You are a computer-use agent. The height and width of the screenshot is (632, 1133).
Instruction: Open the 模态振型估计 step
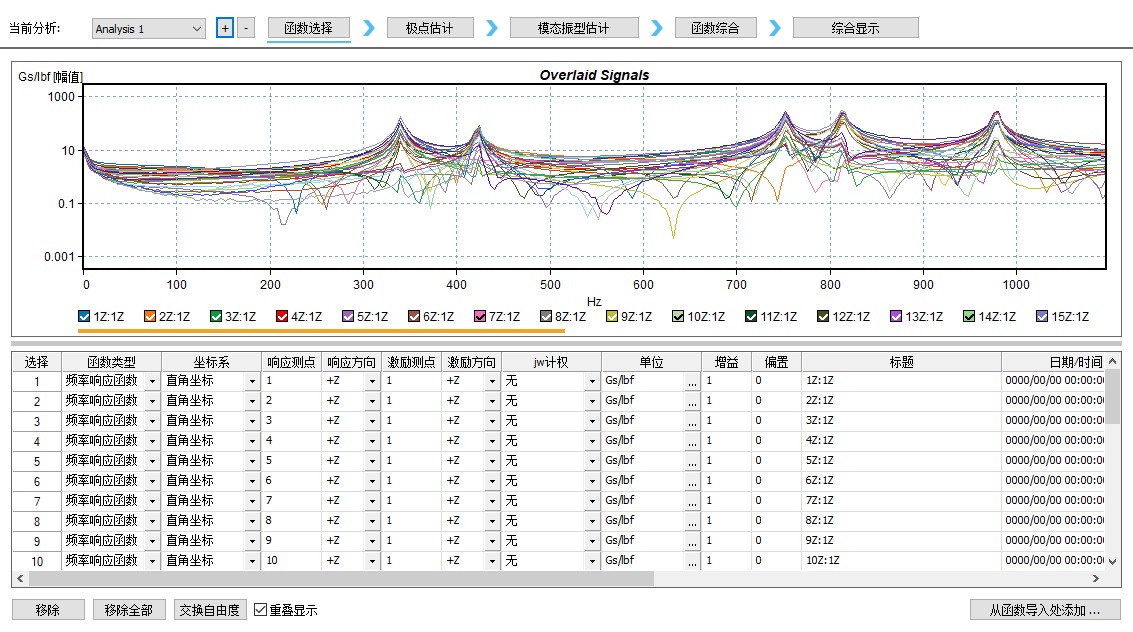[574, 28]
